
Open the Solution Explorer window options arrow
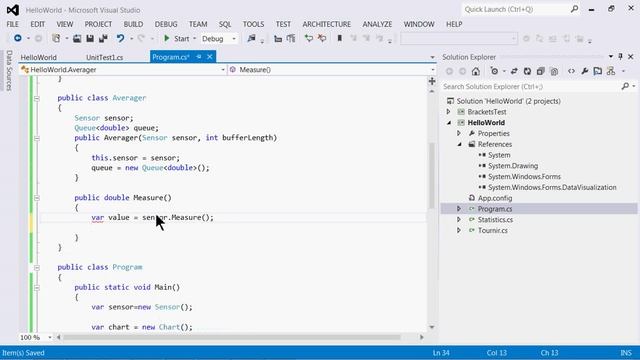[611, 57]
